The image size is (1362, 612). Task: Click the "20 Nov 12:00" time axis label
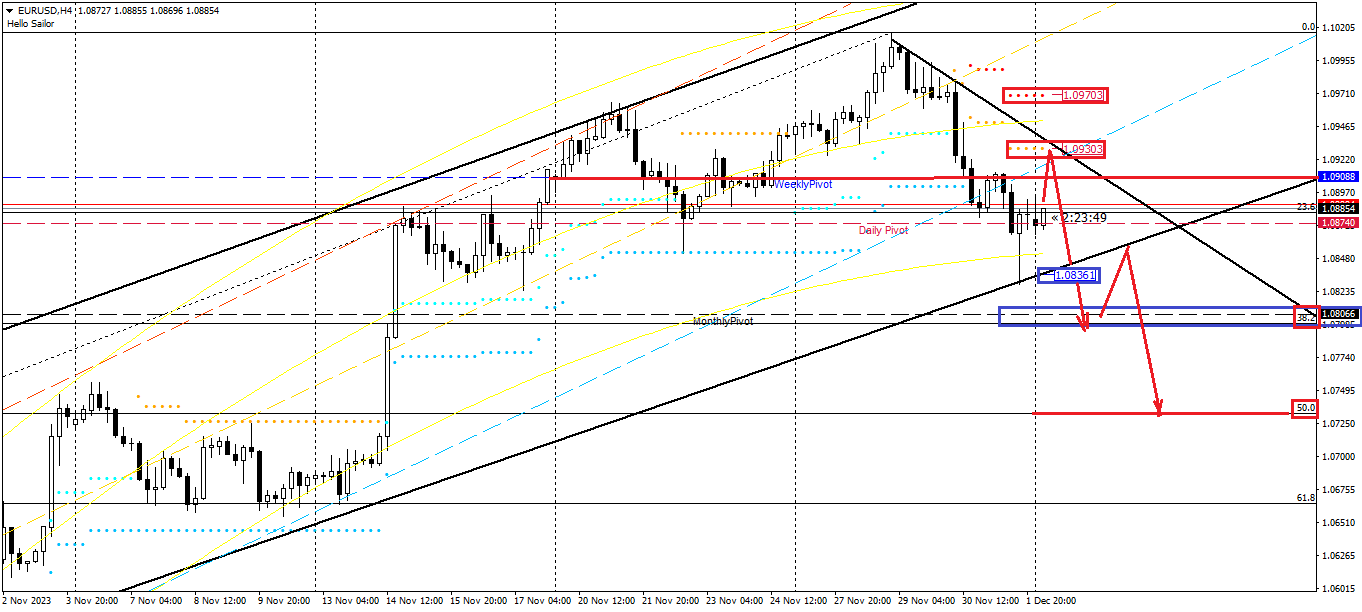(x=606, y=602)
